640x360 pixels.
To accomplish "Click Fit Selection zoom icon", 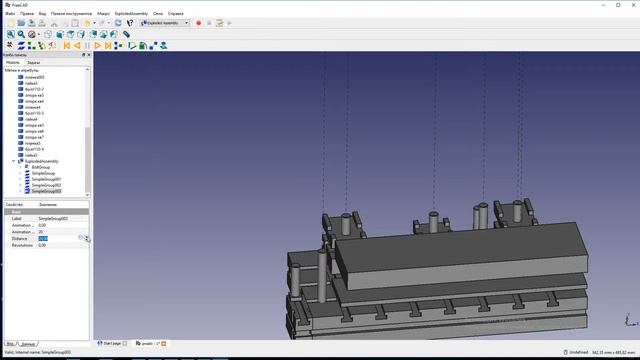I will point(21,35).
